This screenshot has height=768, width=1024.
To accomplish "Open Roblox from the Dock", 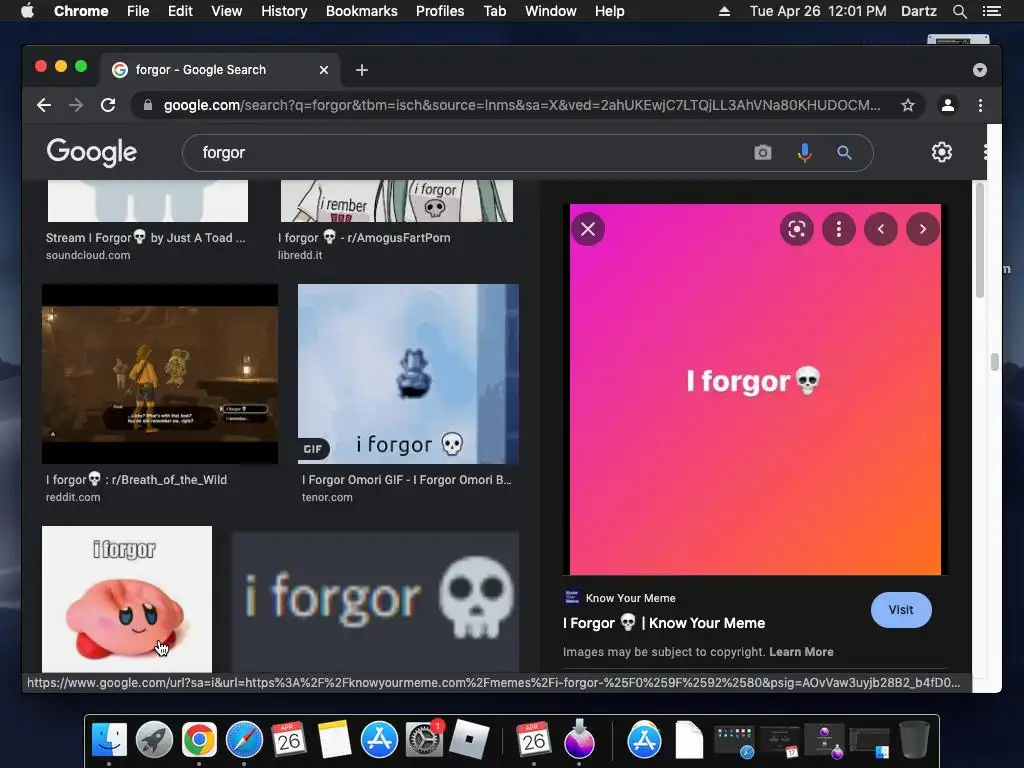I will [469, 740].
